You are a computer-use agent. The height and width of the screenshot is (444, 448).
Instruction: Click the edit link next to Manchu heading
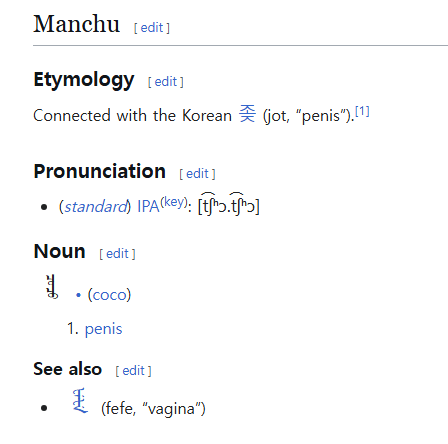click(x=152, y=28)
